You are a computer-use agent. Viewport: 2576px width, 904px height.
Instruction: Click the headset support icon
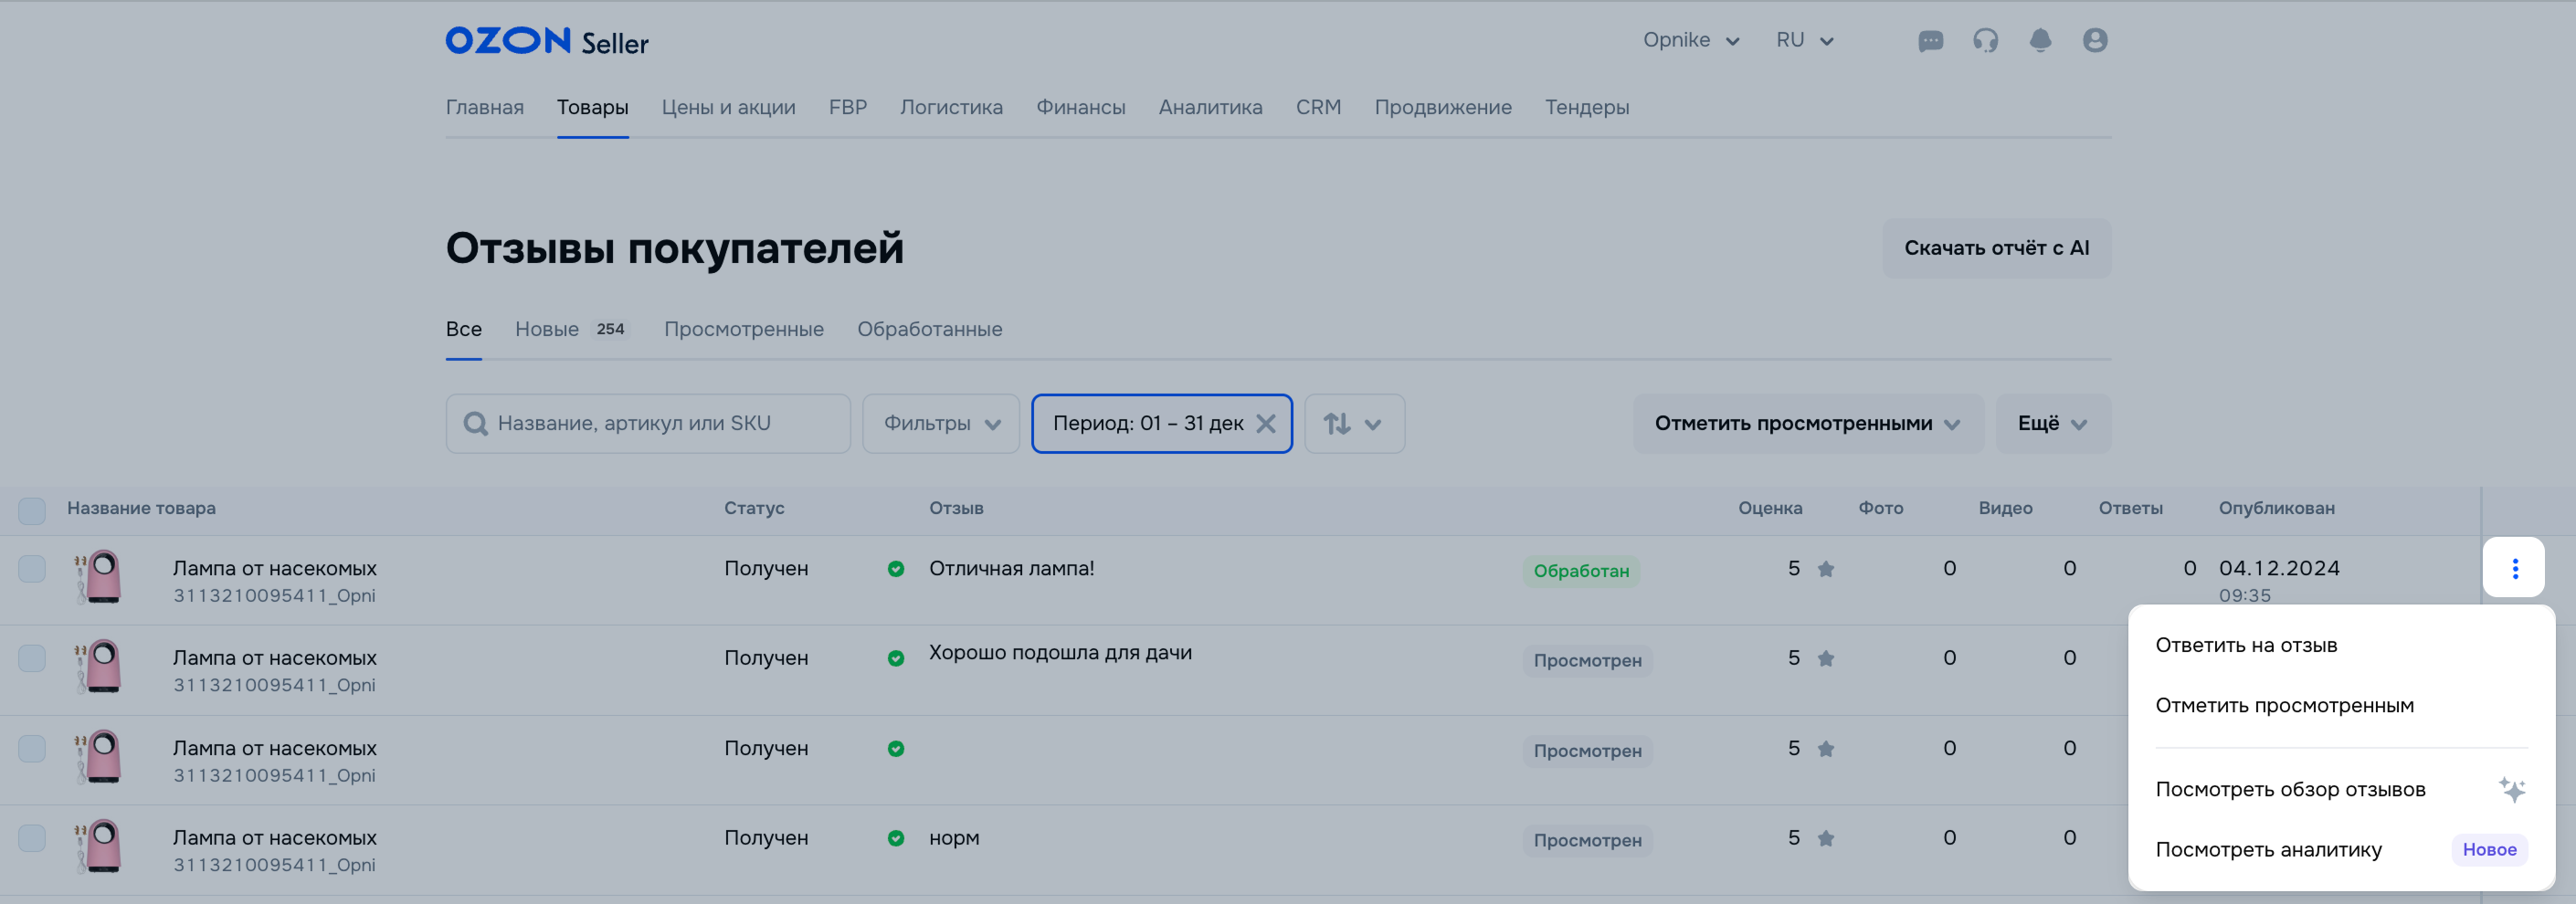[1985, 41]
